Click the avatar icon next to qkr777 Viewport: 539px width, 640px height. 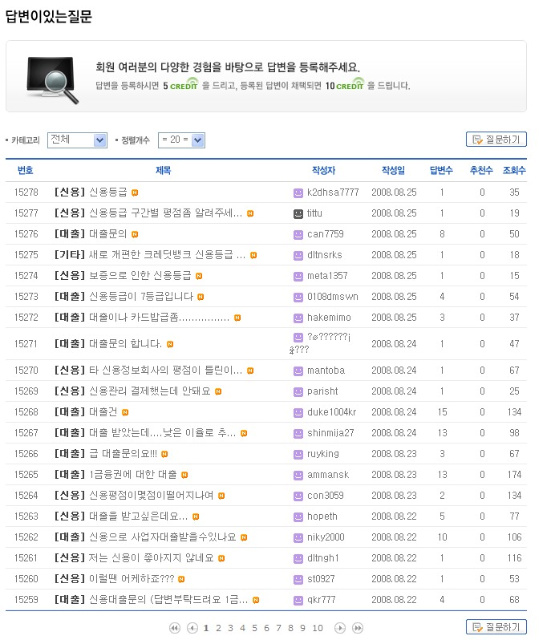tap(298, 600)
